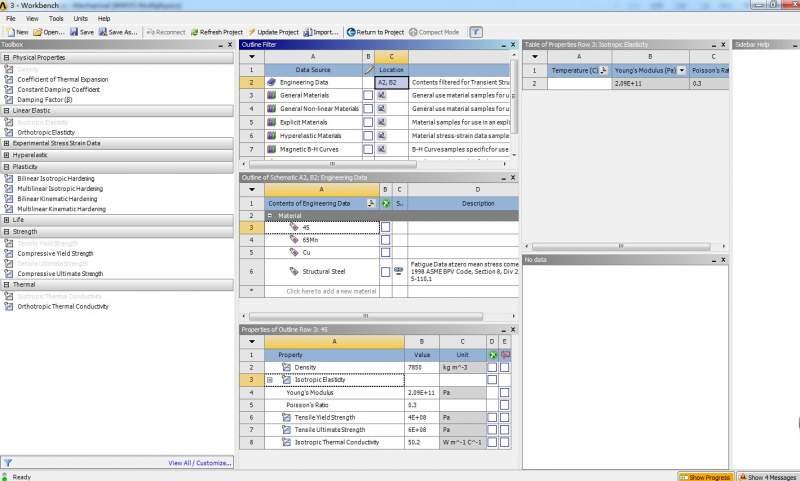Open the File menu
This screenshot has width=800, height=481.
click(11, 18)
